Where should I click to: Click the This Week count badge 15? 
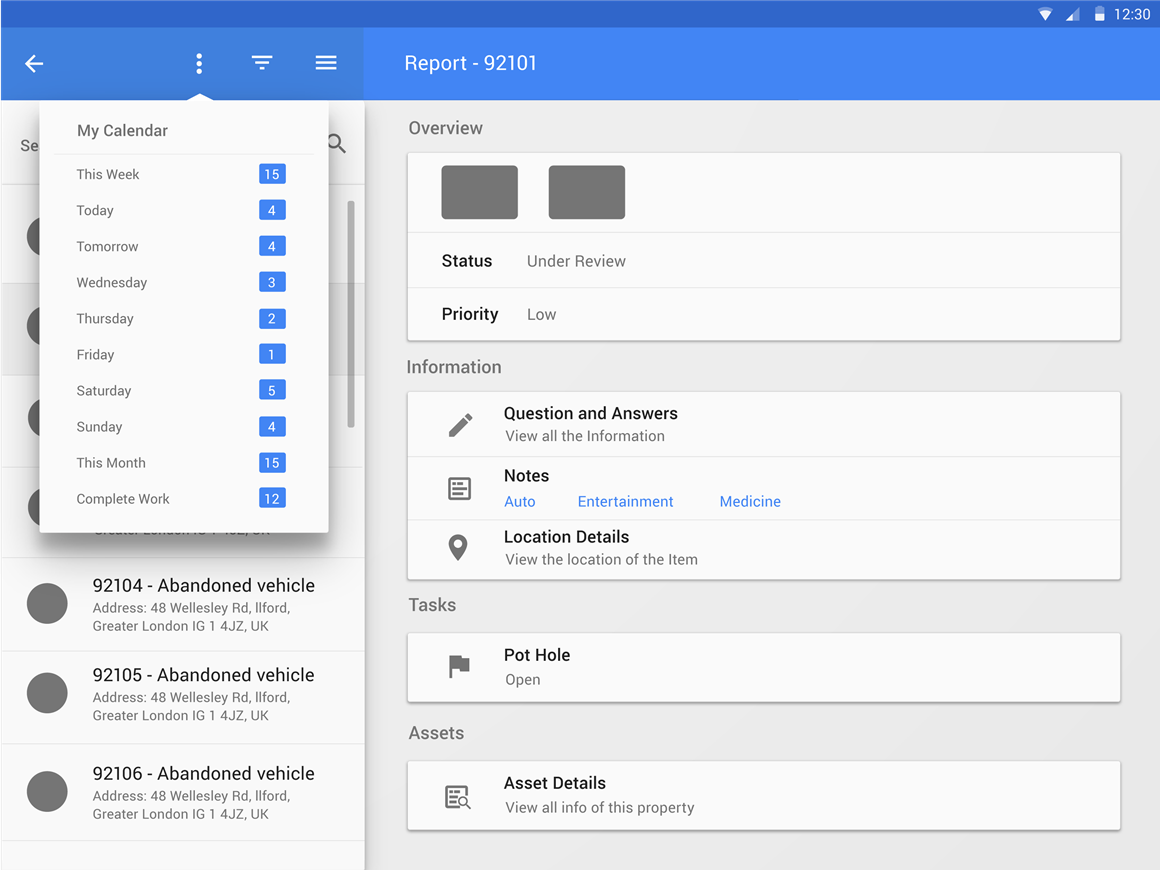[272, 175]
